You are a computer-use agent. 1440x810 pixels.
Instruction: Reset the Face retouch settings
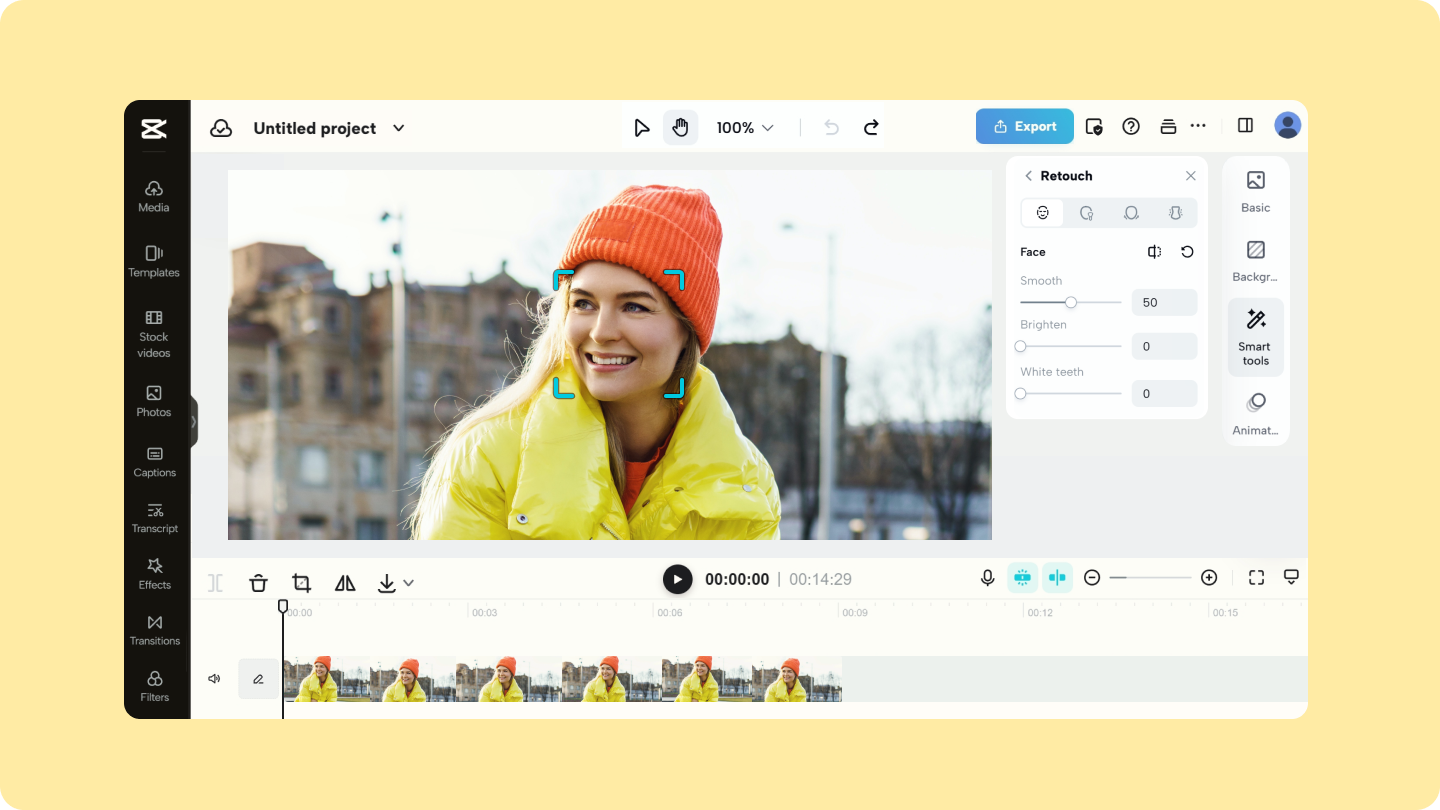[x=1187, y=252]
